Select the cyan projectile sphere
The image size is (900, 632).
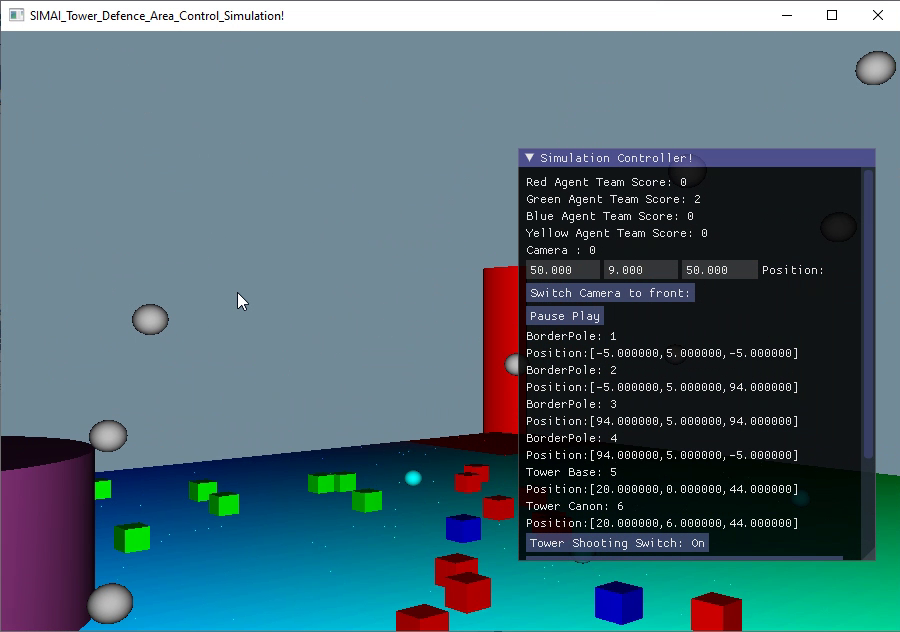pos(412,479)
